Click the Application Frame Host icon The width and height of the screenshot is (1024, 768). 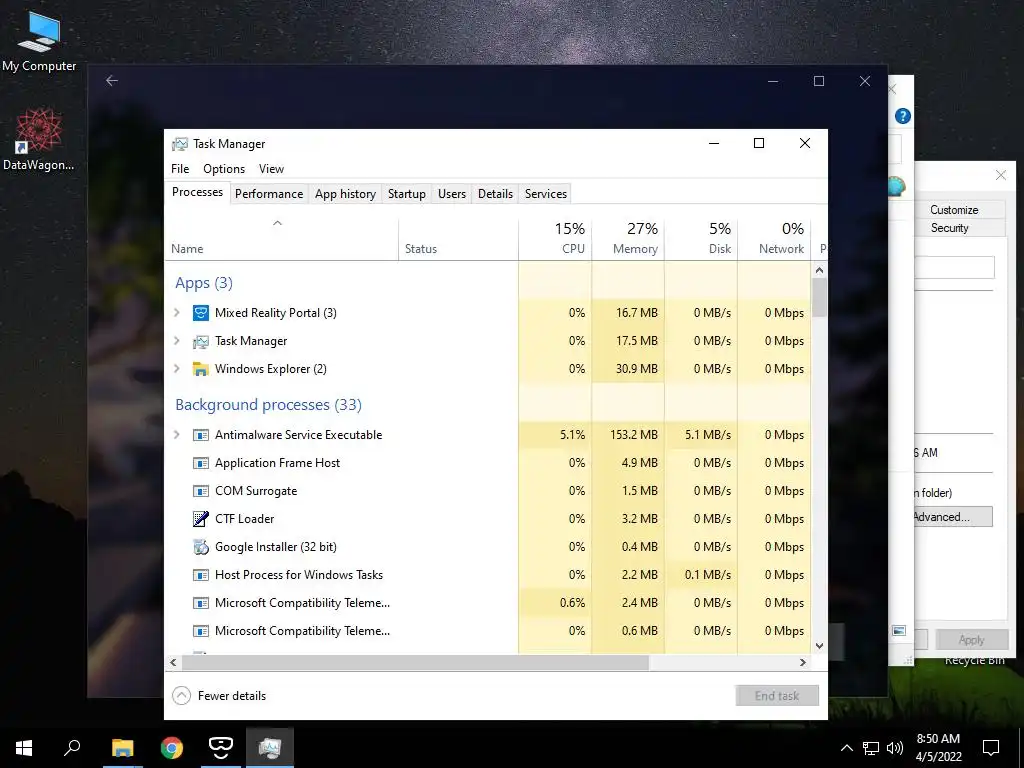click(x=200, y=463)
